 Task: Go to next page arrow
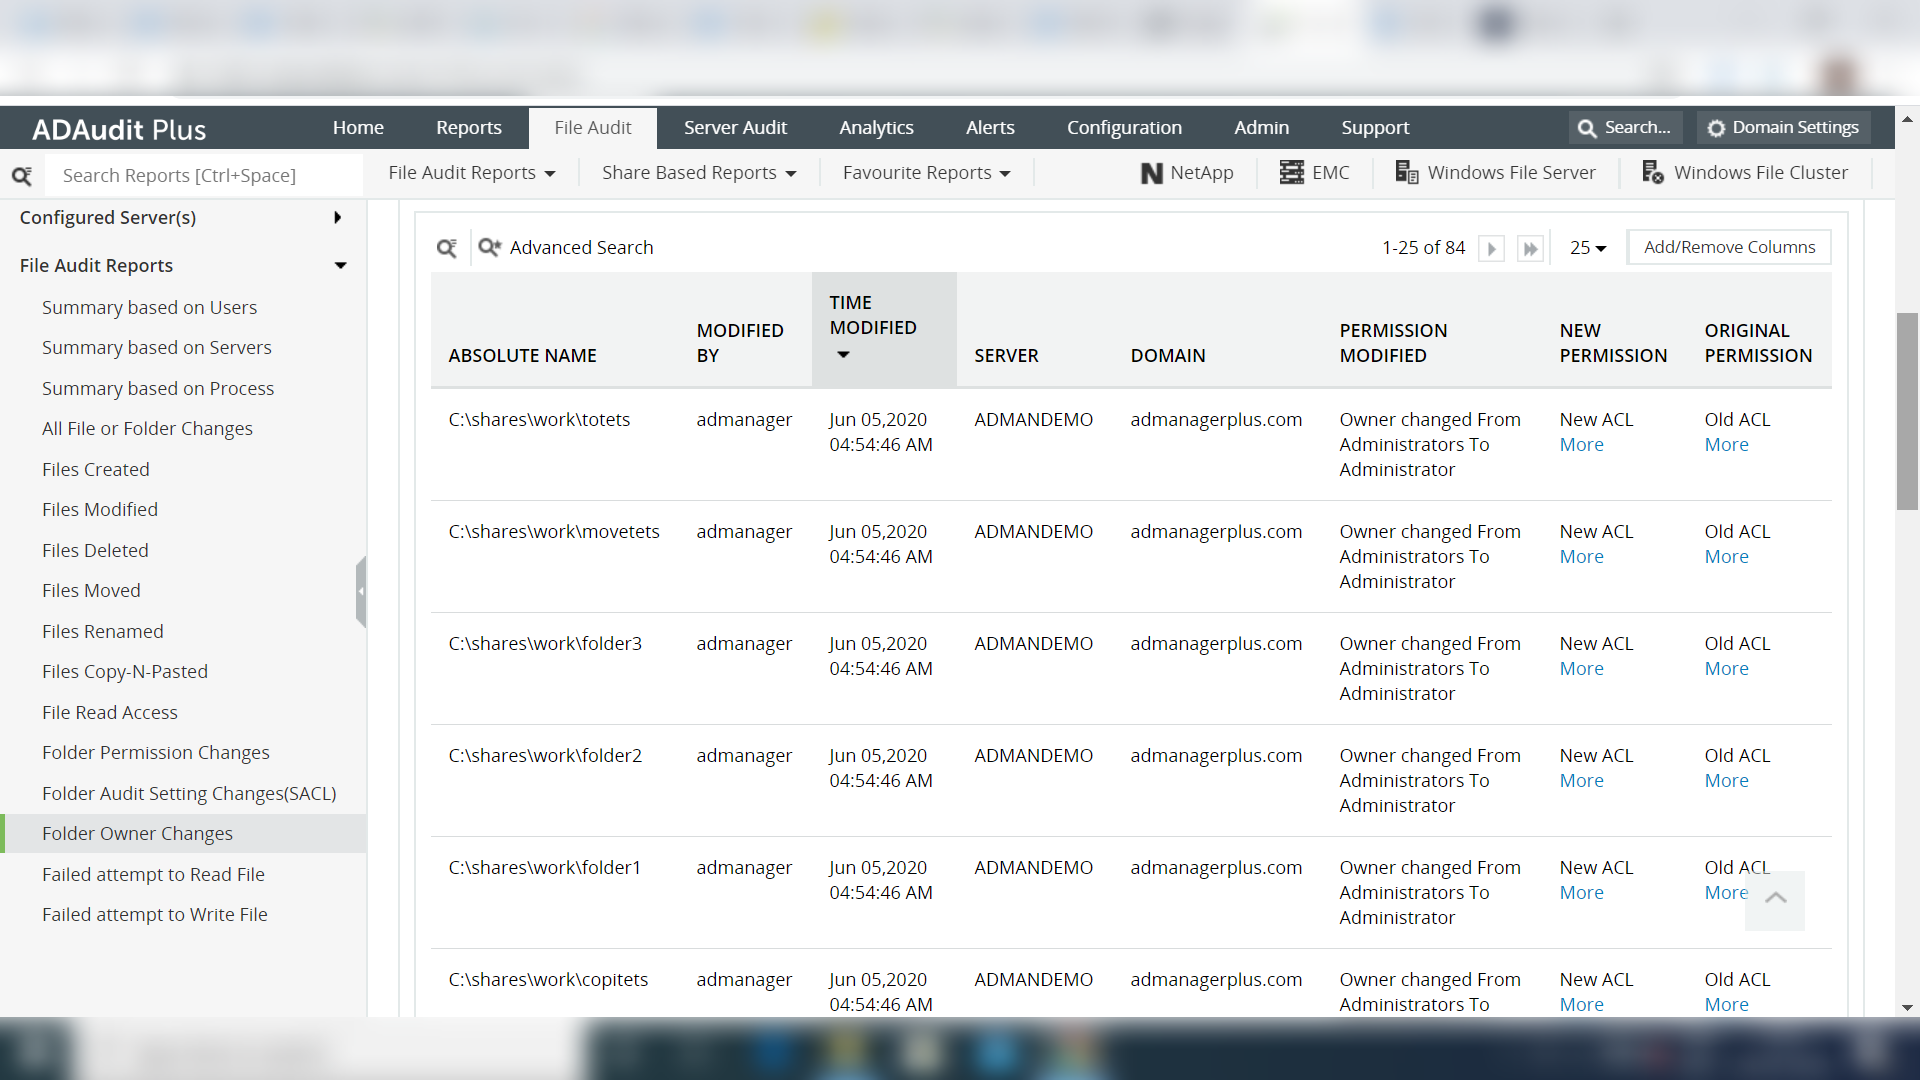1491,248
